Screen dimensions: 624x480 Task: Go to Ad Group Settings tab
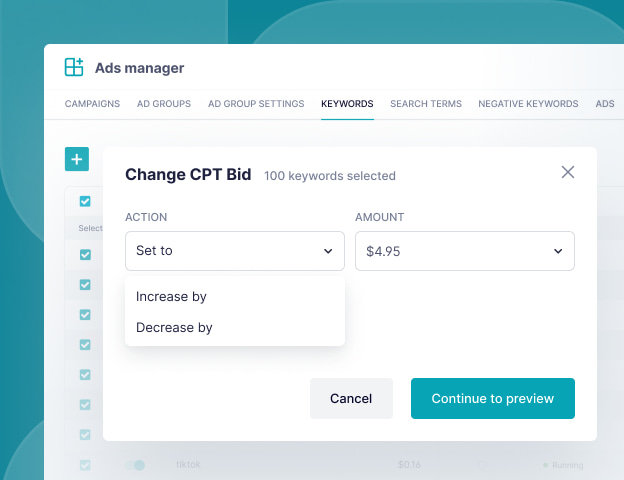click(x=256, y=104)
